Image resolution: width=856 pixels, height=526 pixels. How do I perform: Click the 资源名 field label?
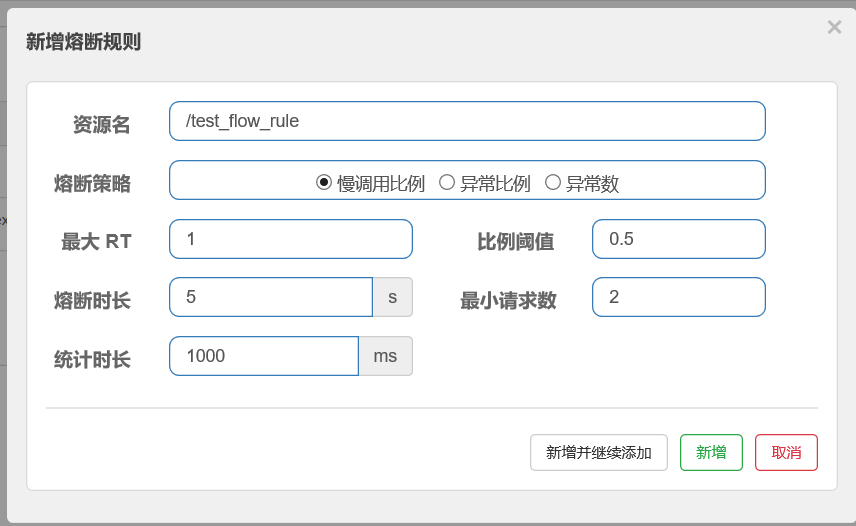pos(101,124)
